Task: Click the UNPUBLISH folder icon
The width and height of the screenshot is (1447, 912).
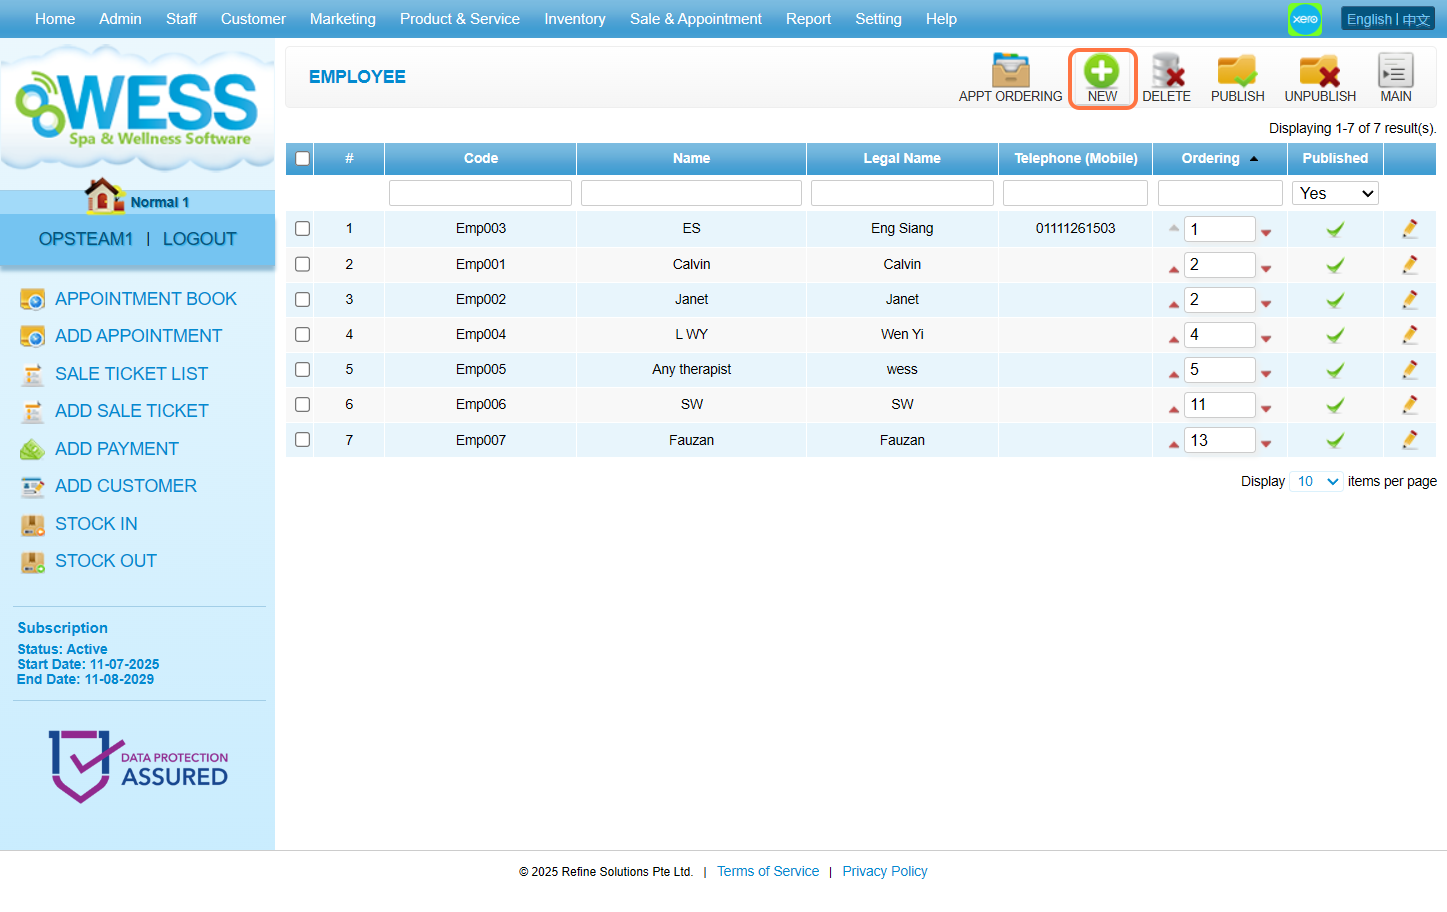Action: 1319,72
